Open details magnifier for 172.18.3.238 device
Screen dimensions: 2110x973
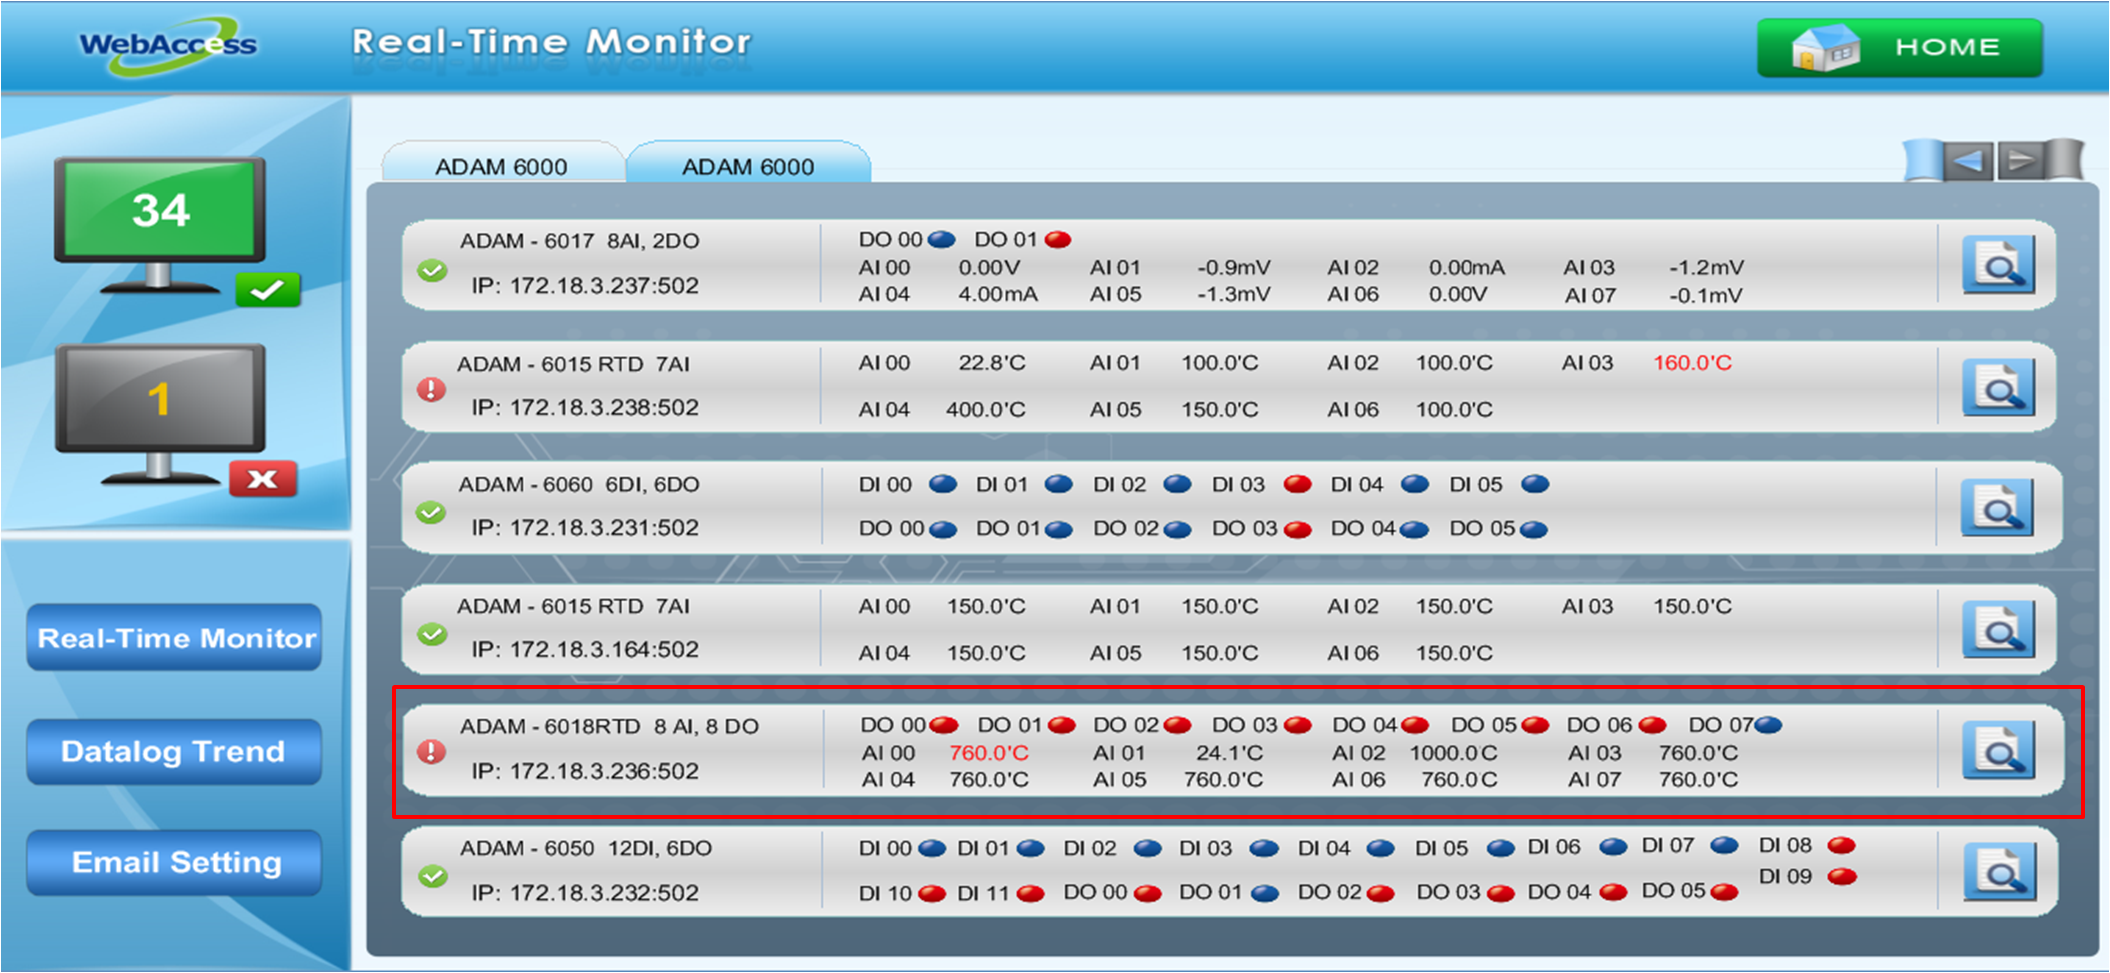(x=1998, y=387)
